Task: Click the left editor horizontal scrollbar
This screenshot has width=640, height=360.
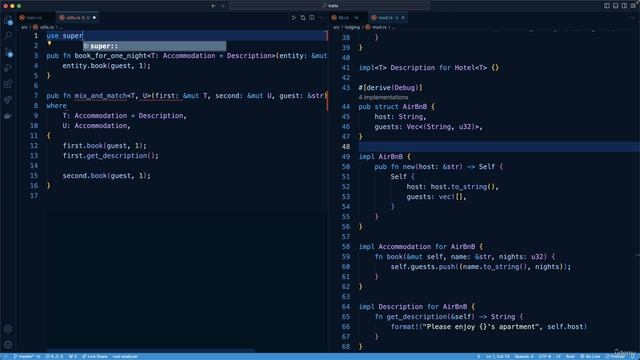Action: pyautogui.click(x=150, y=350)
